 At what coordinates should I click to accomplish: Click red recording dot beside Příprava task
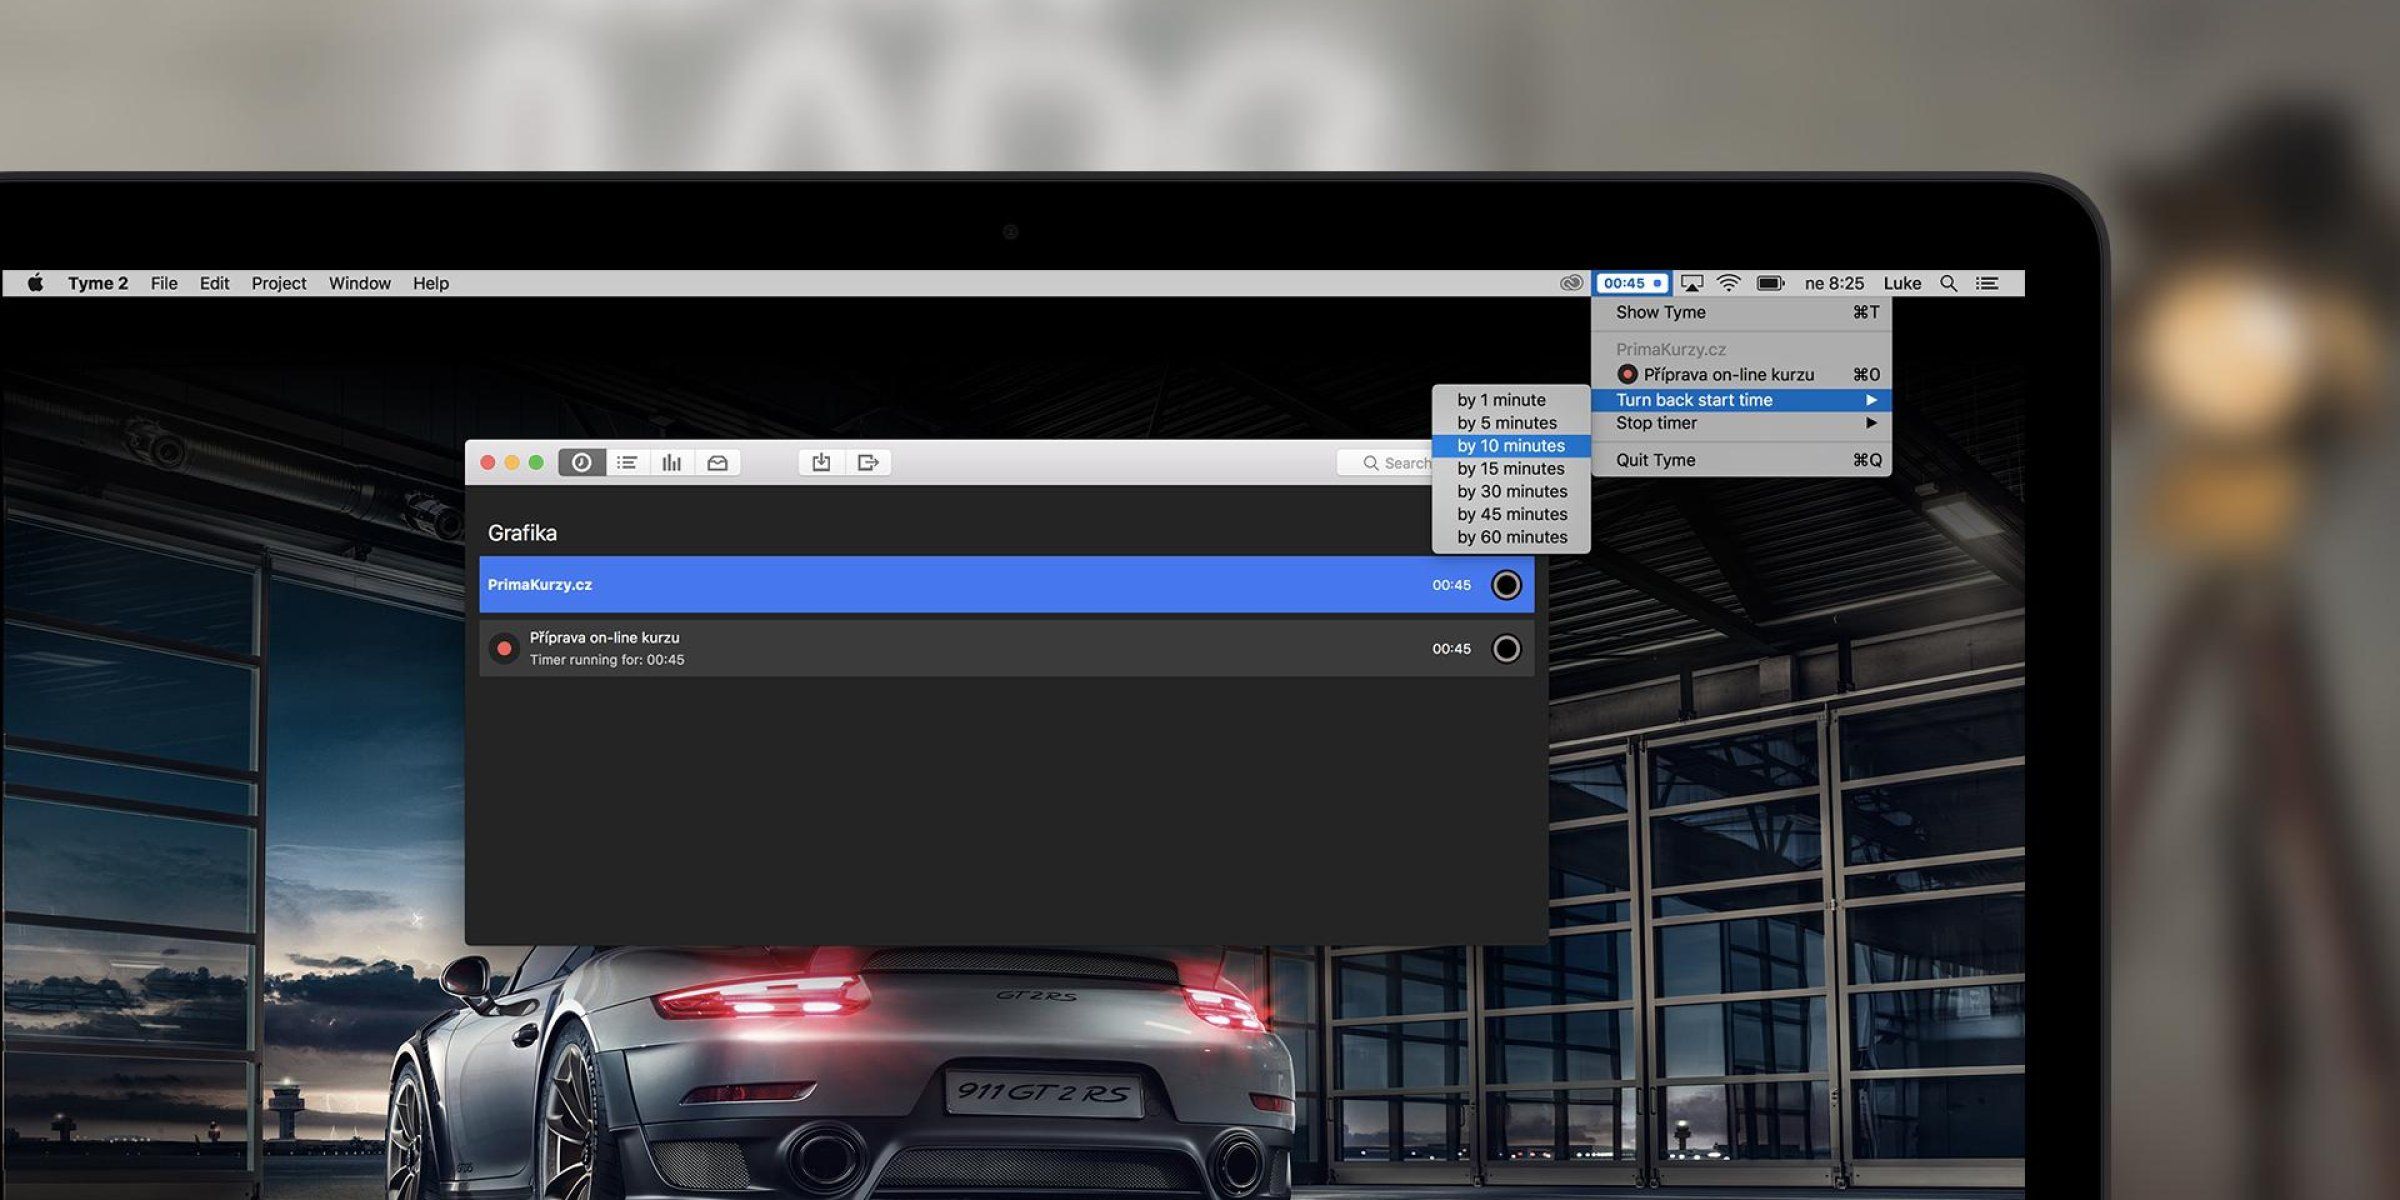tap(504, 649)
